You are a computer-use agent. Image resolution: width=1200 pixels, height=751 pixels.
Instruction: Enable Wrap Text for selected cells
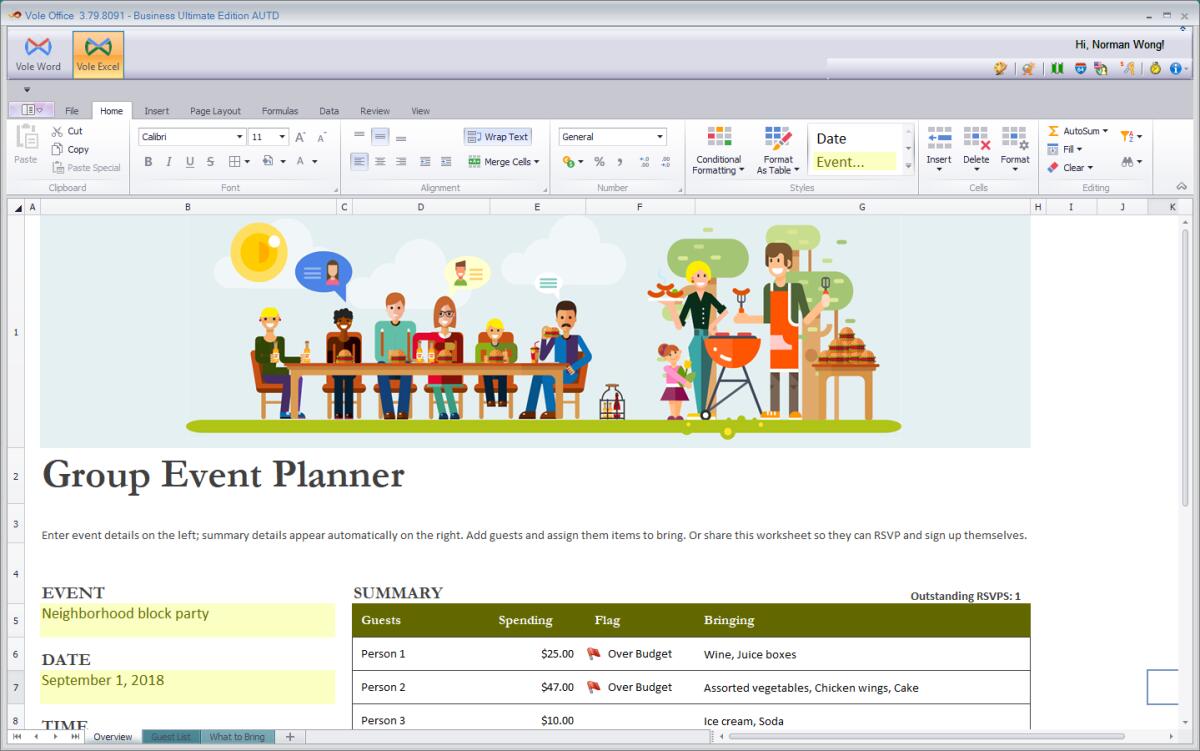tap(497, 136)
